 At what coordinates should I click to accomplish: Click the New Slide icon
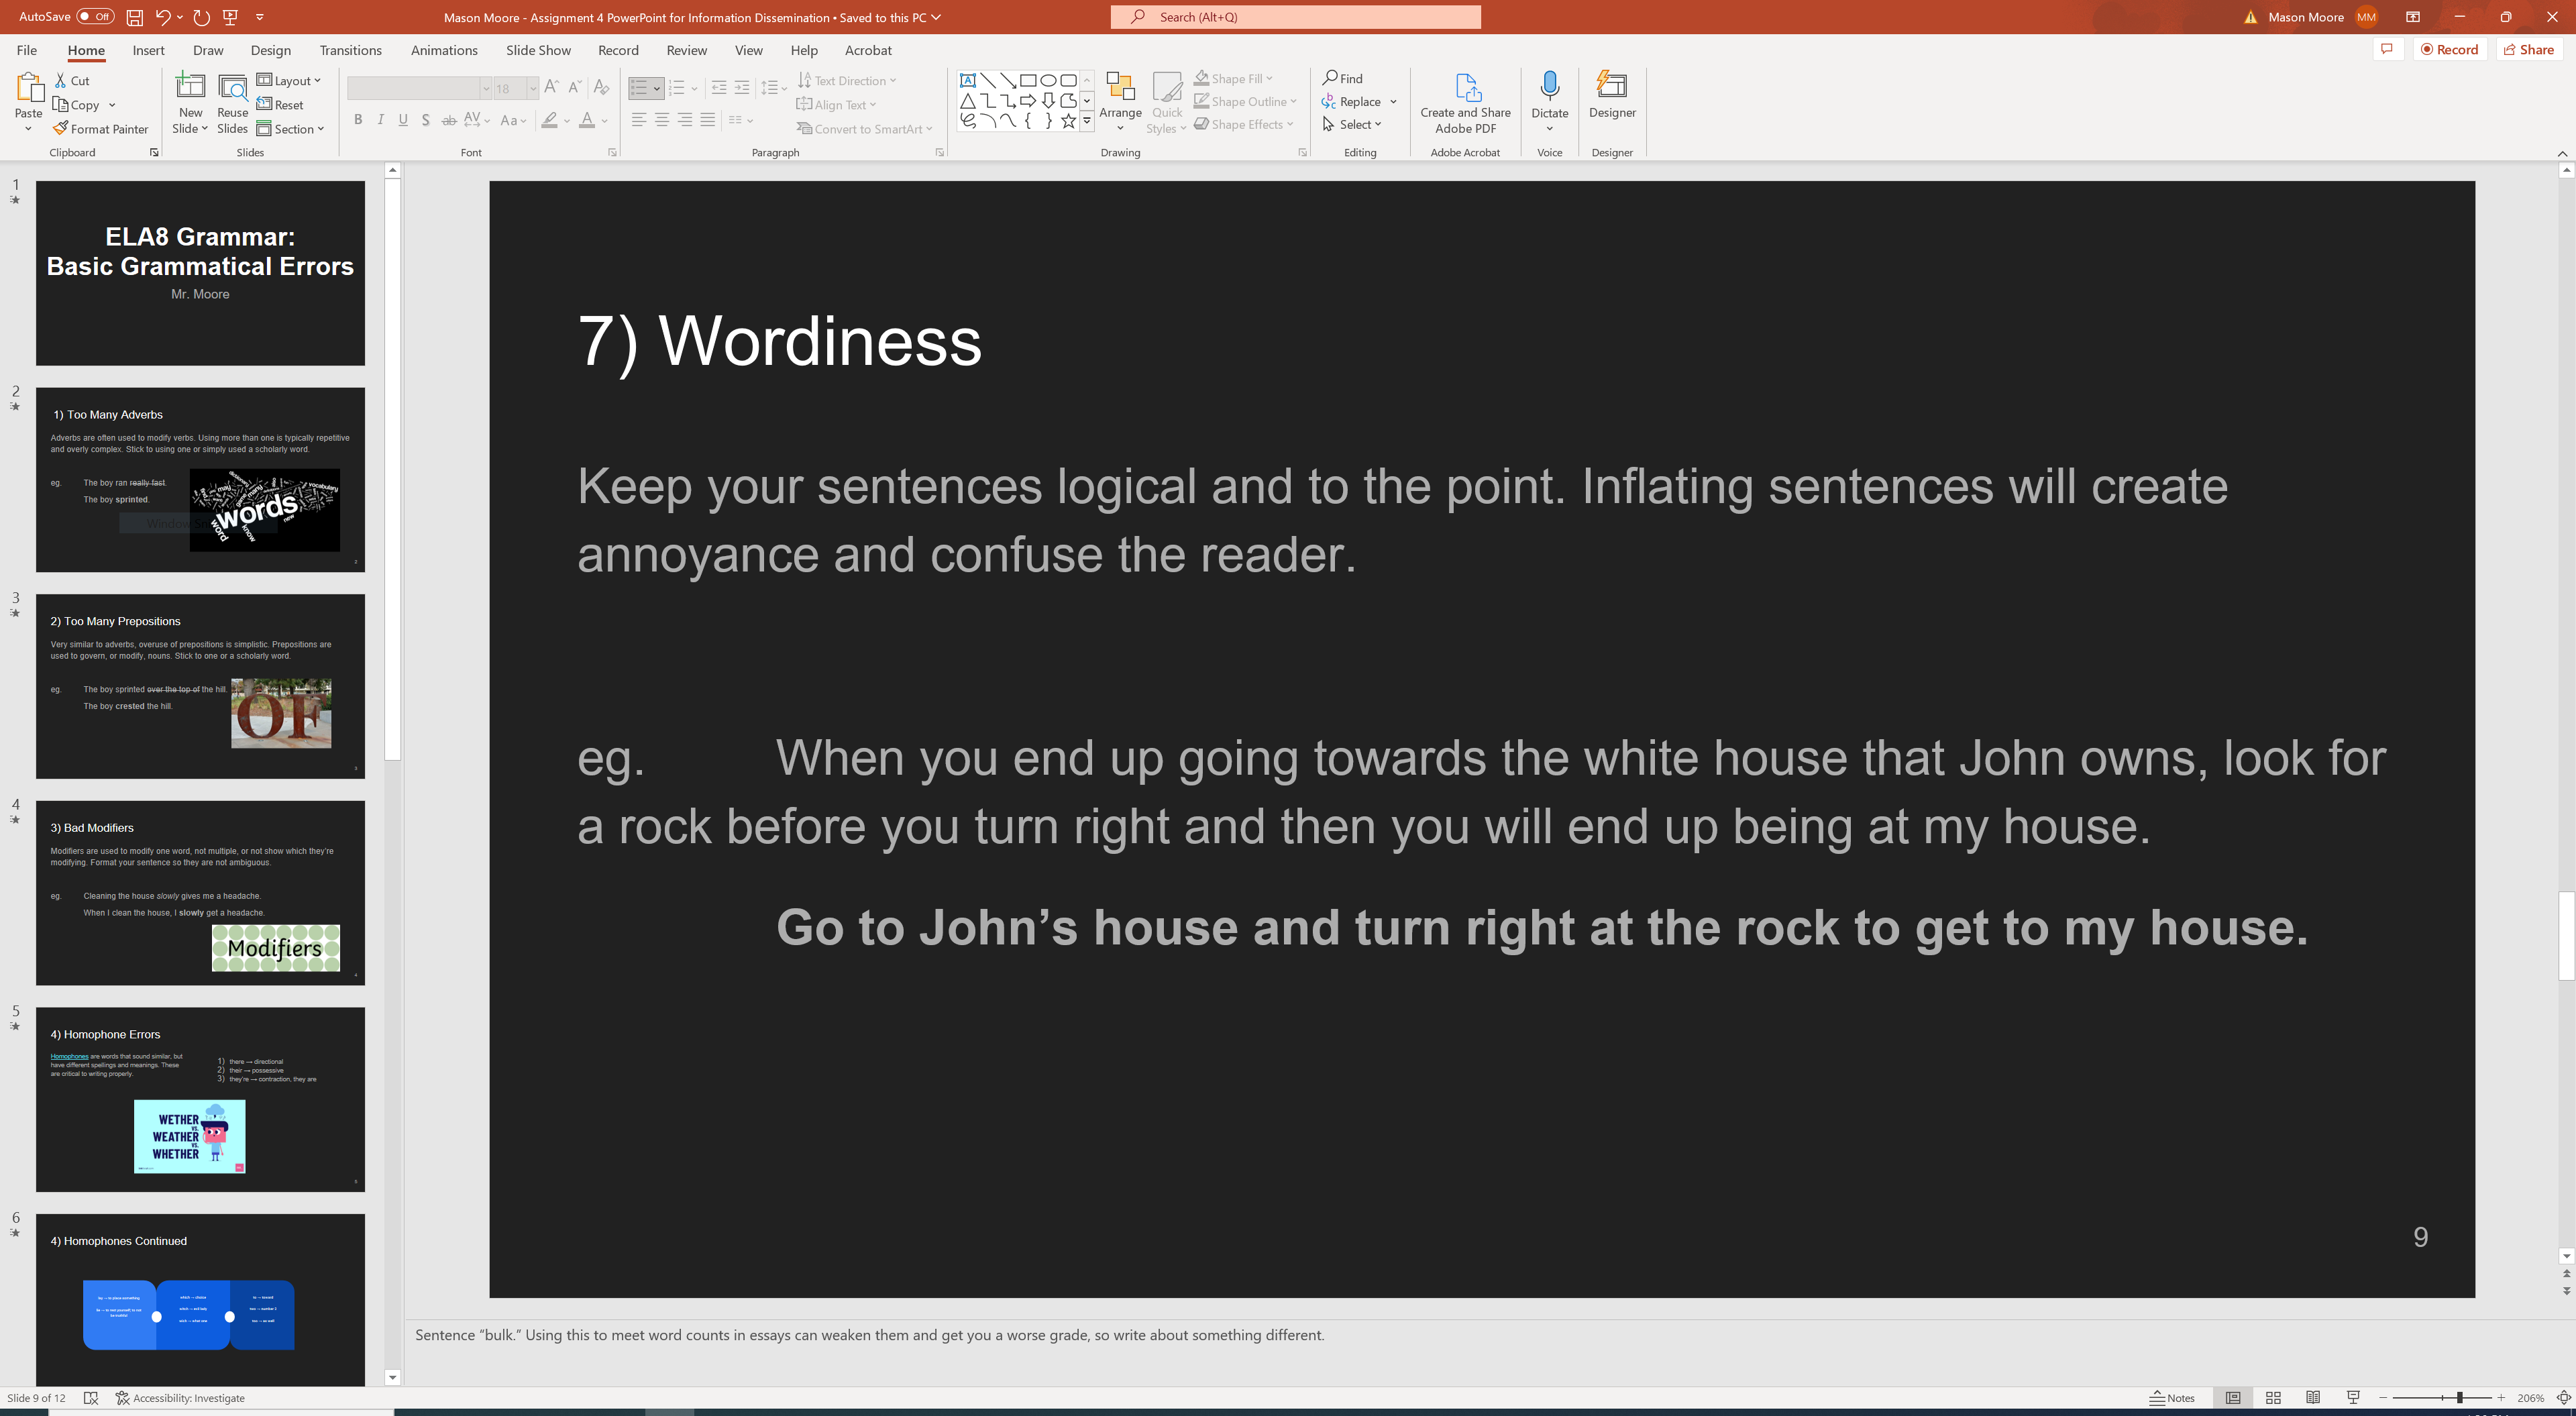click(x=190, y=88)
